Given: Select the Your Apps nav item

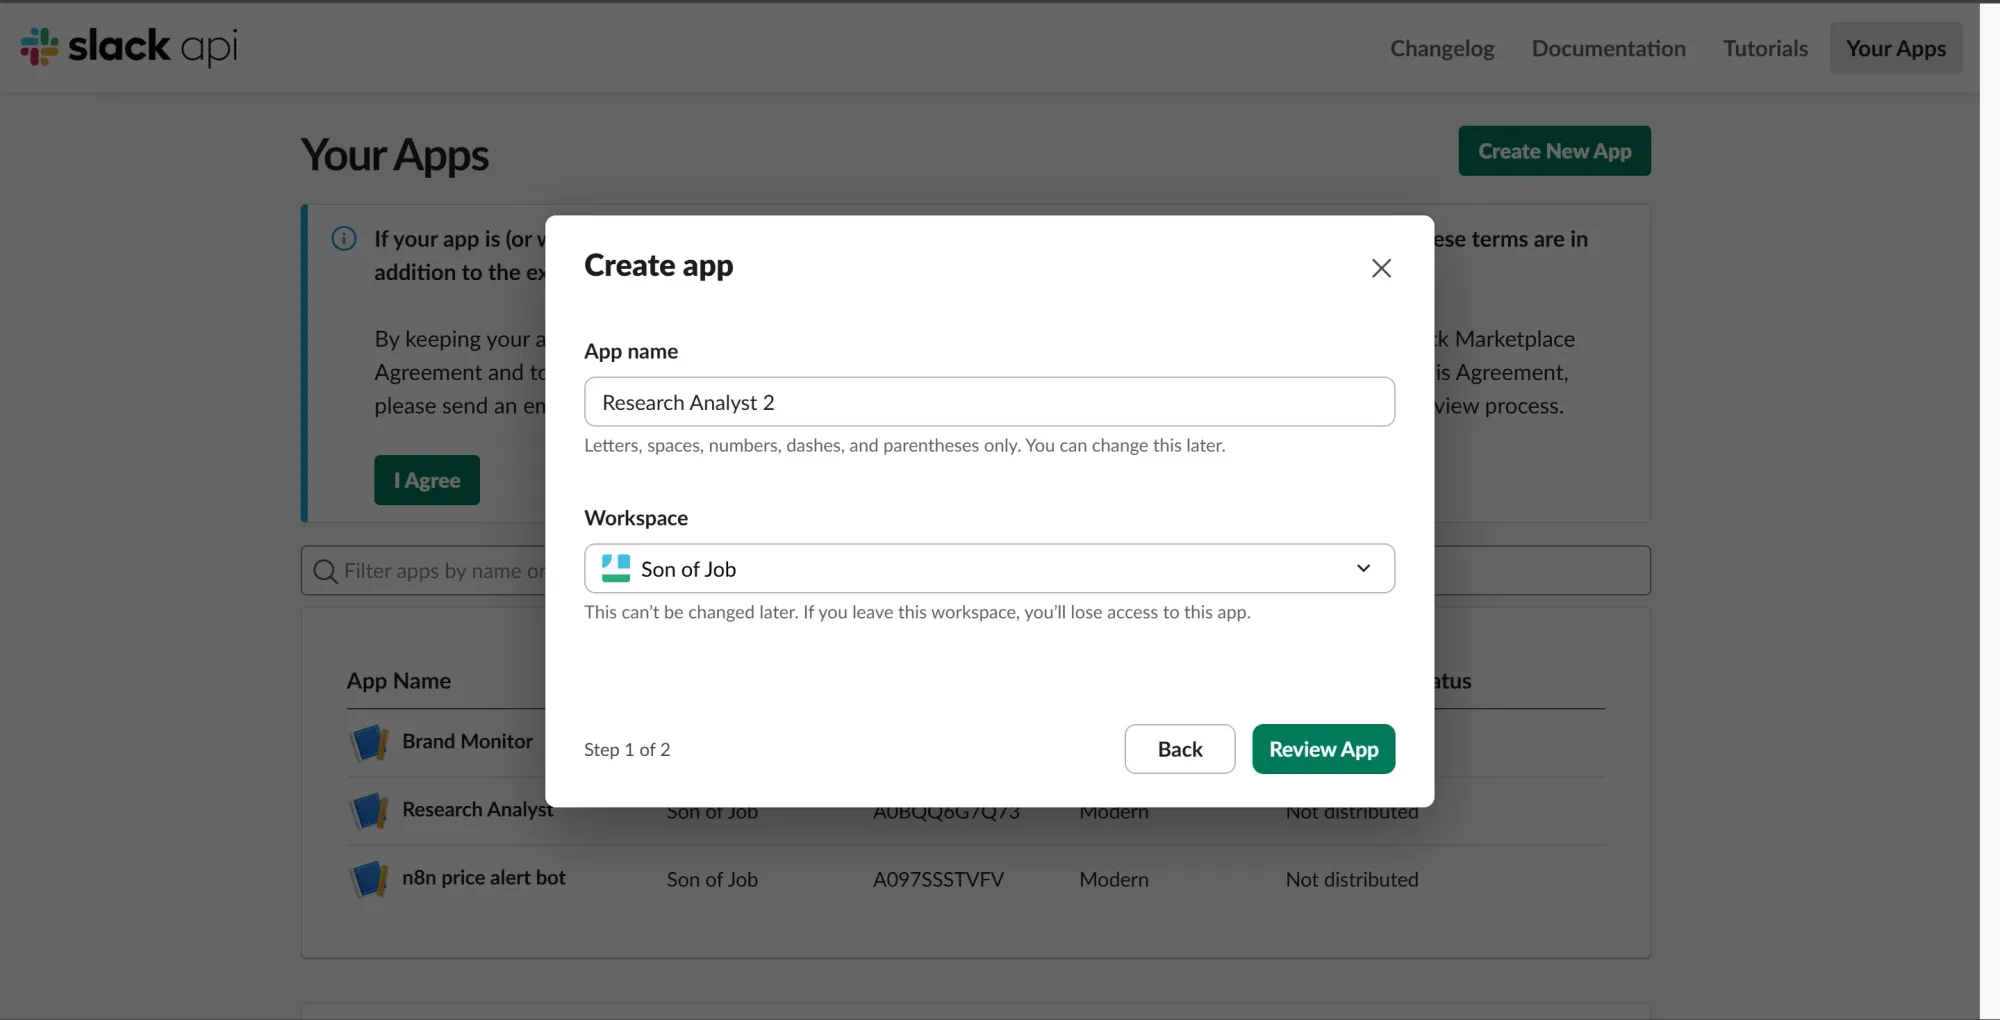Looking at the screenshot, I should coord(1896,48).
